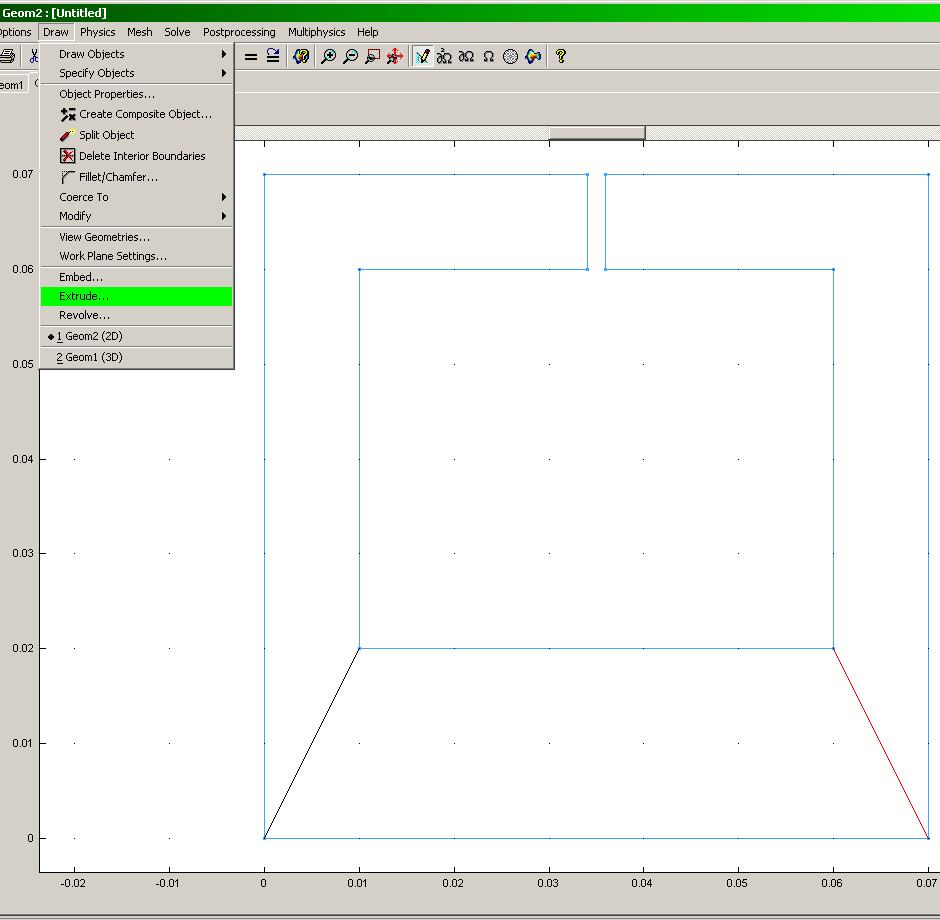The width and height of the screenshot is (940, 920).
Task: Select 1 Geom2 (2D) geometry entry
Action: (x=137, y=336)
